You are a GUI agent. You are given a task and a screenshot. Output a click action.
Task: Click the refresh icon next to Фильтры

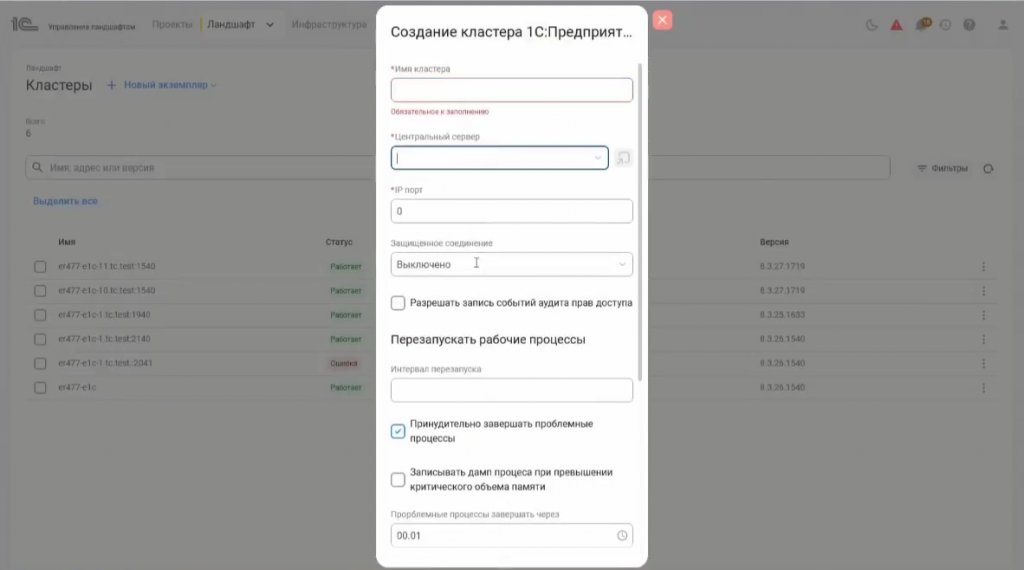[988, 168]
